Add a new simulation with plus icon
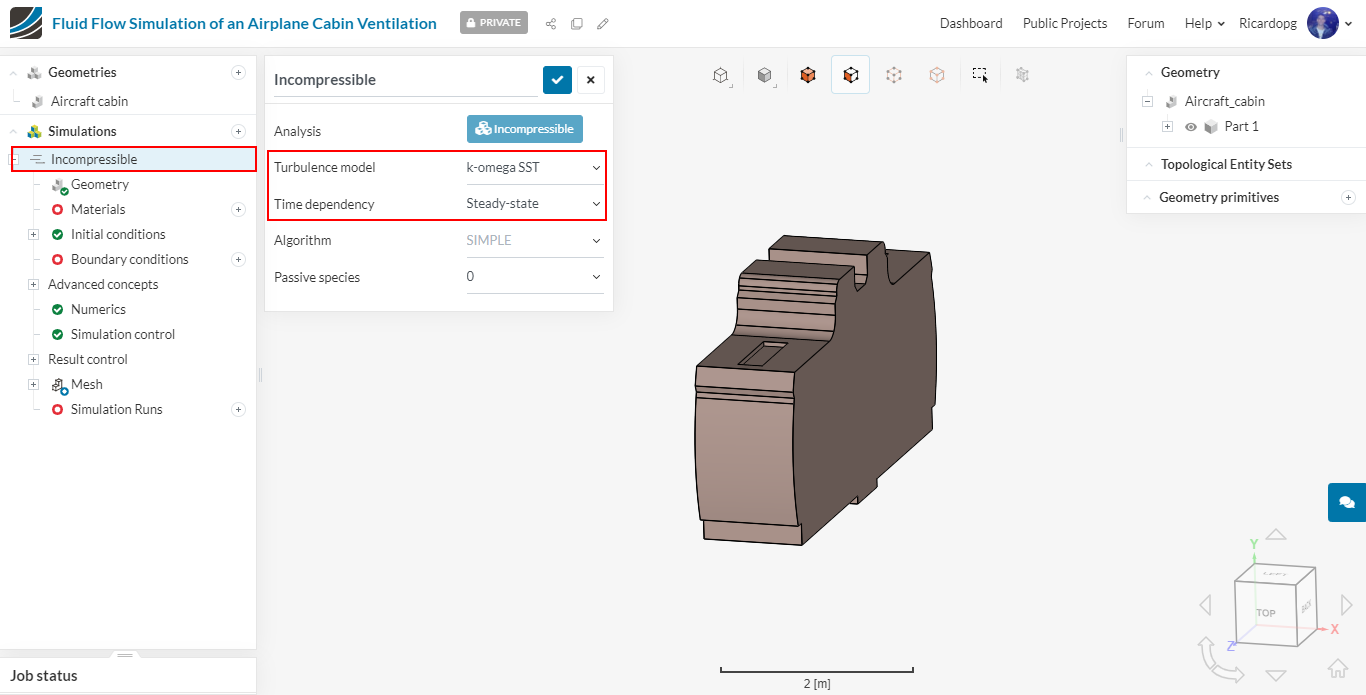 tap(238, 131)
